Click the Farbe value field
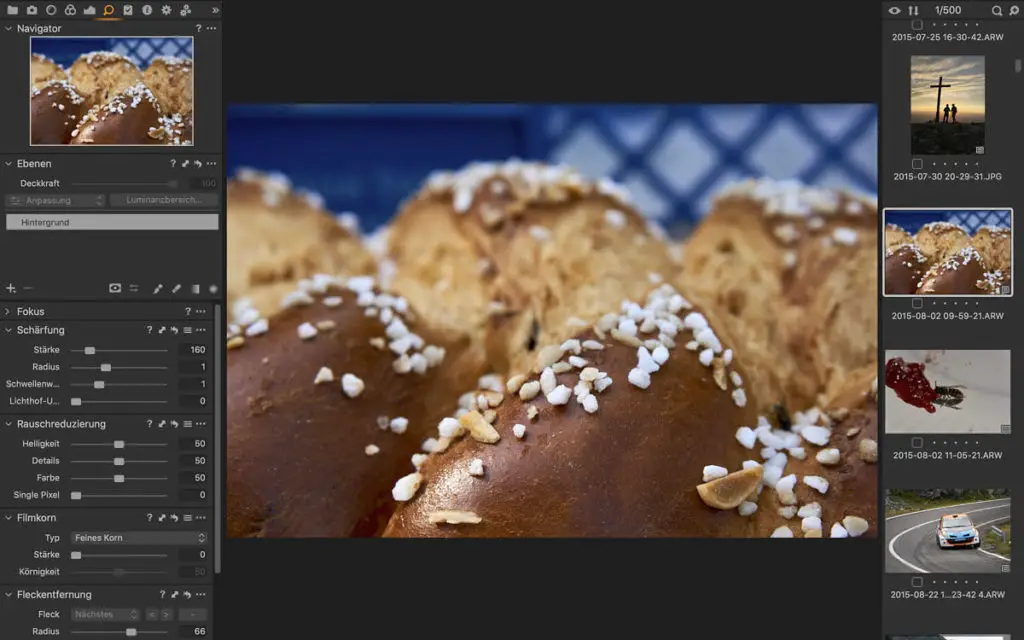The image size is (1024, 640). pos(195,478)
